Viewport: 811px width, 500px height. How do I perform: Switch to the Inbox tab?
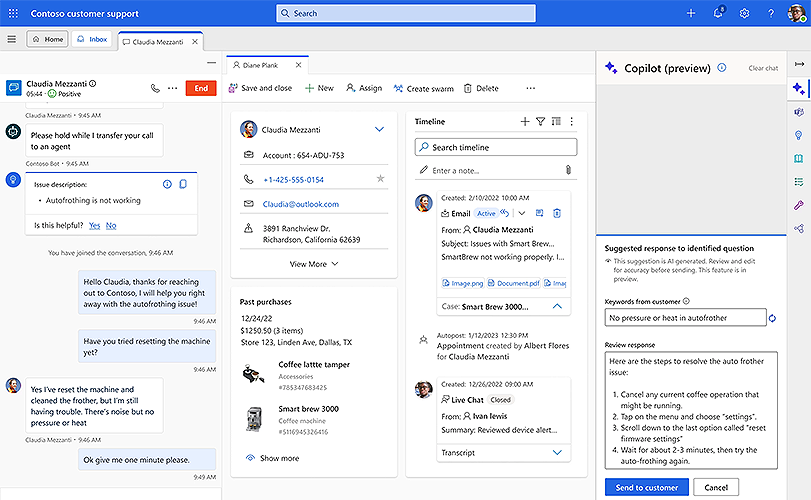pyautogui.click(x=91, y=39)
